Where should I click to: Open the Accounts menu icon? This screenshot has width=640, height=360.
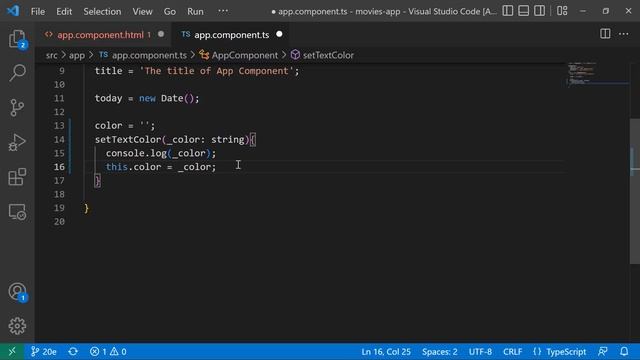[17, 292]
